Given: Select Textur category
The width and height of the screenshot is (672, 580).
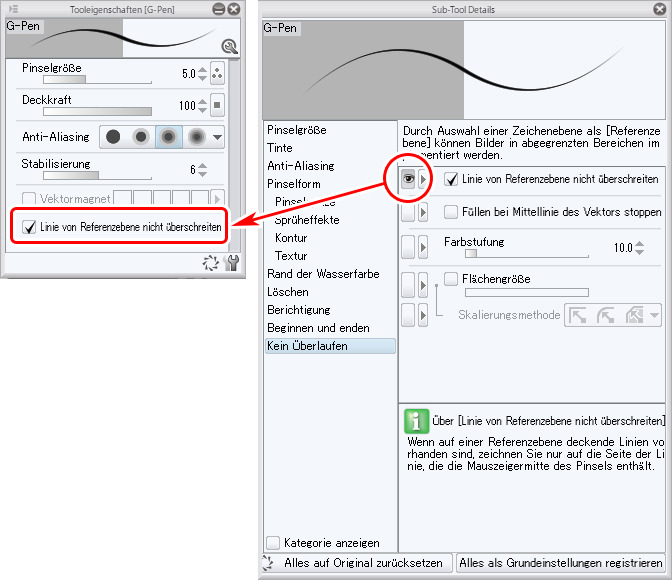Looking at the screenshot, I should click(x=330, y=256).
